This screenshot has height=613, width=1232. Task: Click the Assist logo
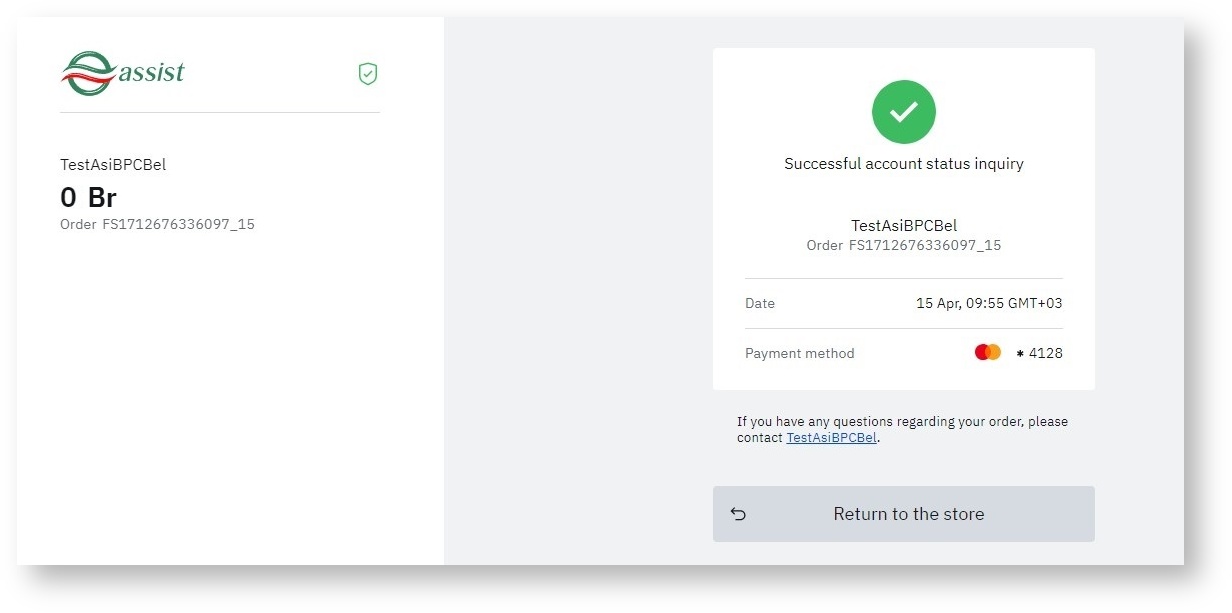(x=123, y=73)
